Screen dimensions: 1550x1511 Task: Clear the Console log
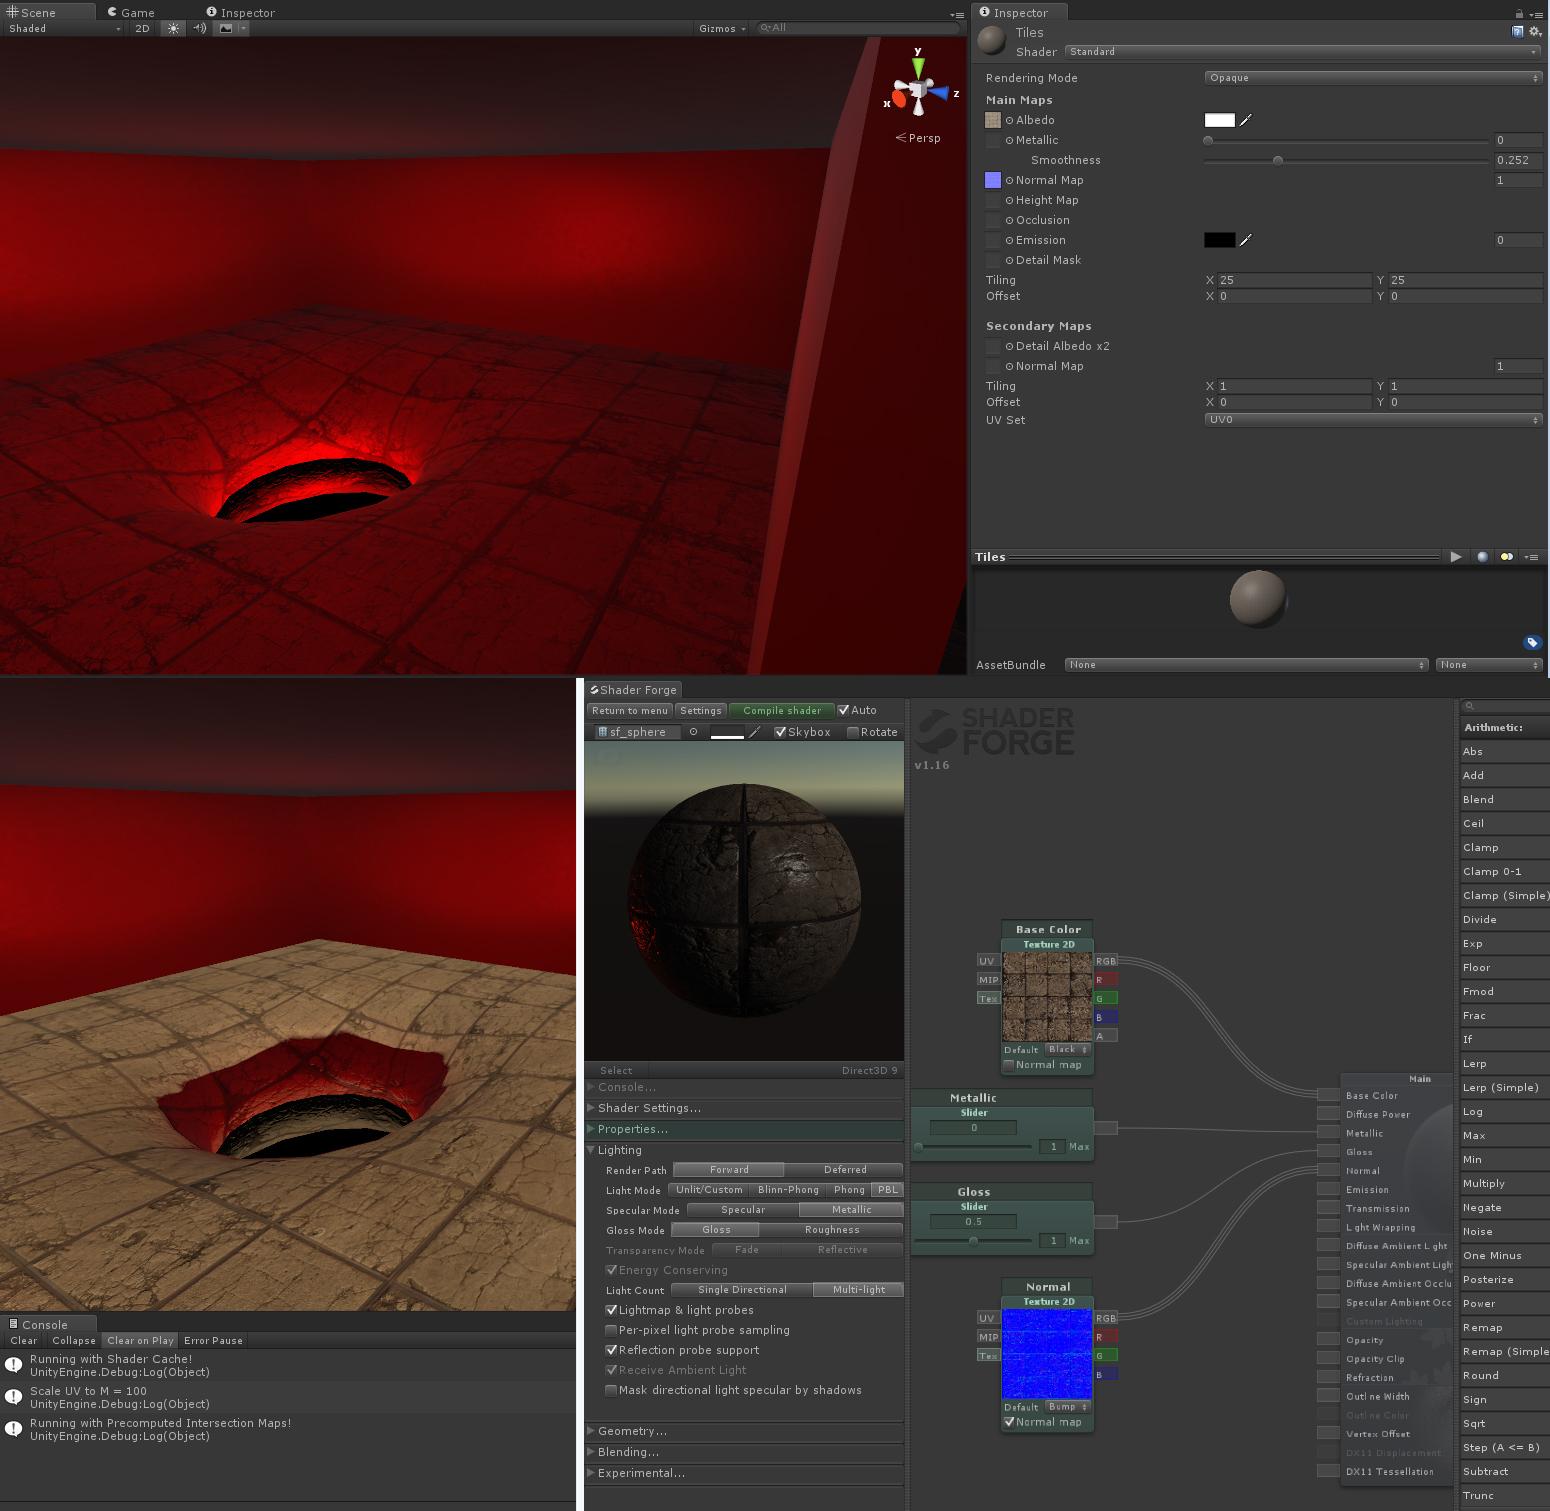(x=24, y=1341)
